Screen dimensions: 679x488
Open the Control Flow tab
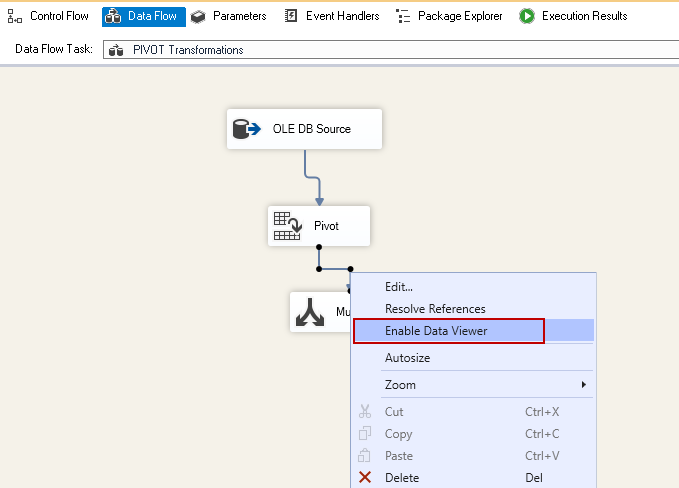[50, 16]
